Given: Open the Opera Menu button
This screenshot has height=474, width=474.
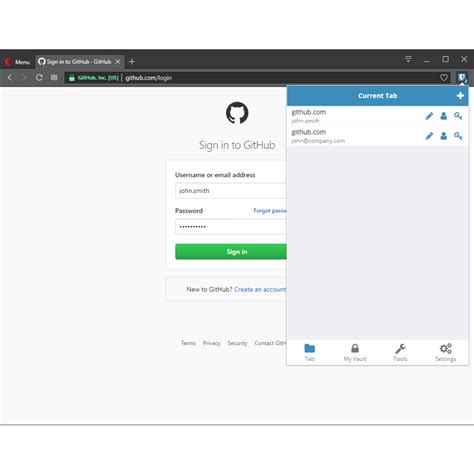Looking at the screenshot, I should point(17,62).
